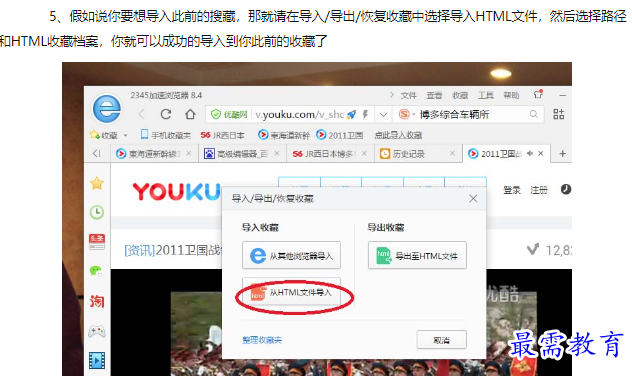Switch to the JR西日本博多 tab

pos(330,154)
